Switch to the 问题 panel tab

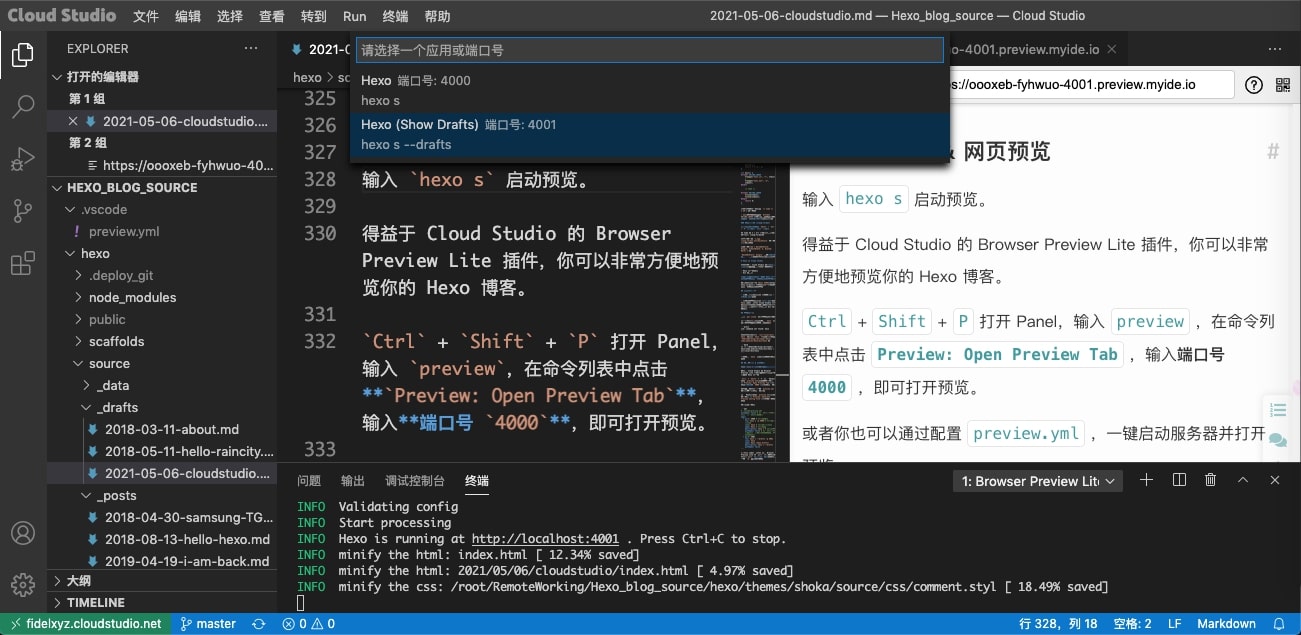[309, 481]
